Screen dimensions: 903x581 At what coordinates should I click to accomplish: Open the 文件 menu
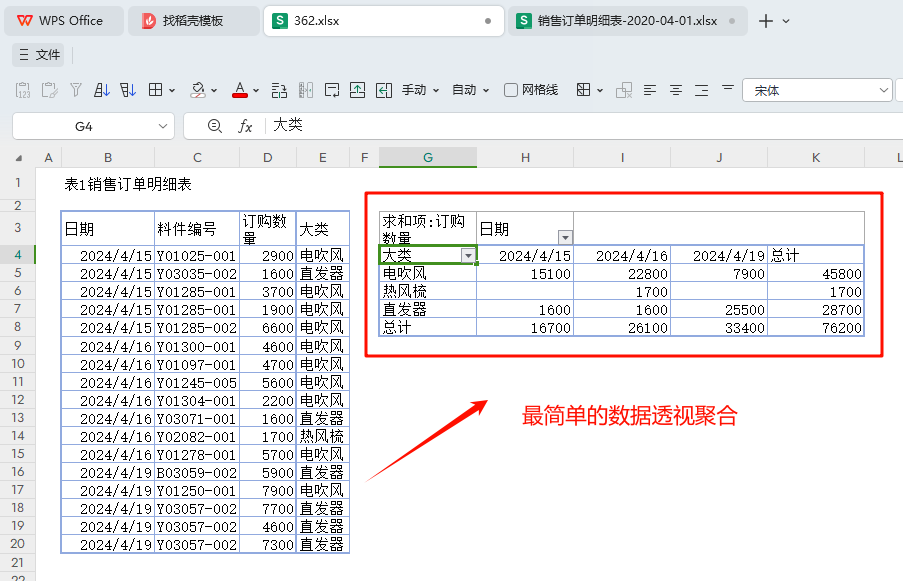pyautogui.click(x=39, y=55)
